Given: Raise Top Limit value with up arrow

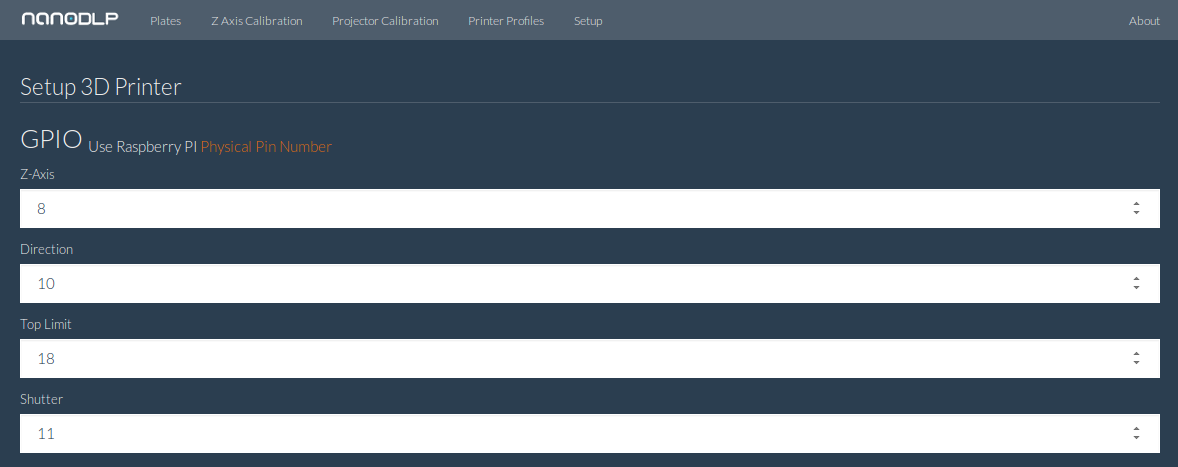Looking at the screenshot, I should [x=1137, y=354].
